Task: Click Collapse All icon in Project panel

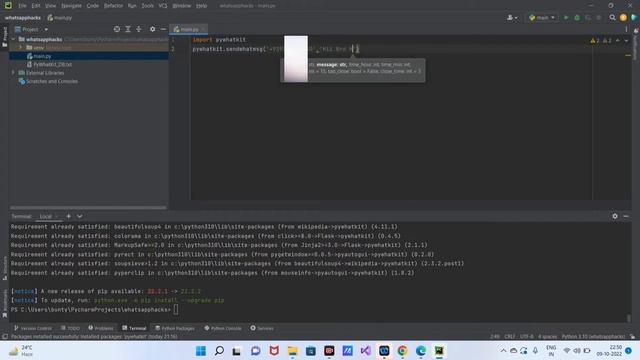Action: click(x=139, y=29)
